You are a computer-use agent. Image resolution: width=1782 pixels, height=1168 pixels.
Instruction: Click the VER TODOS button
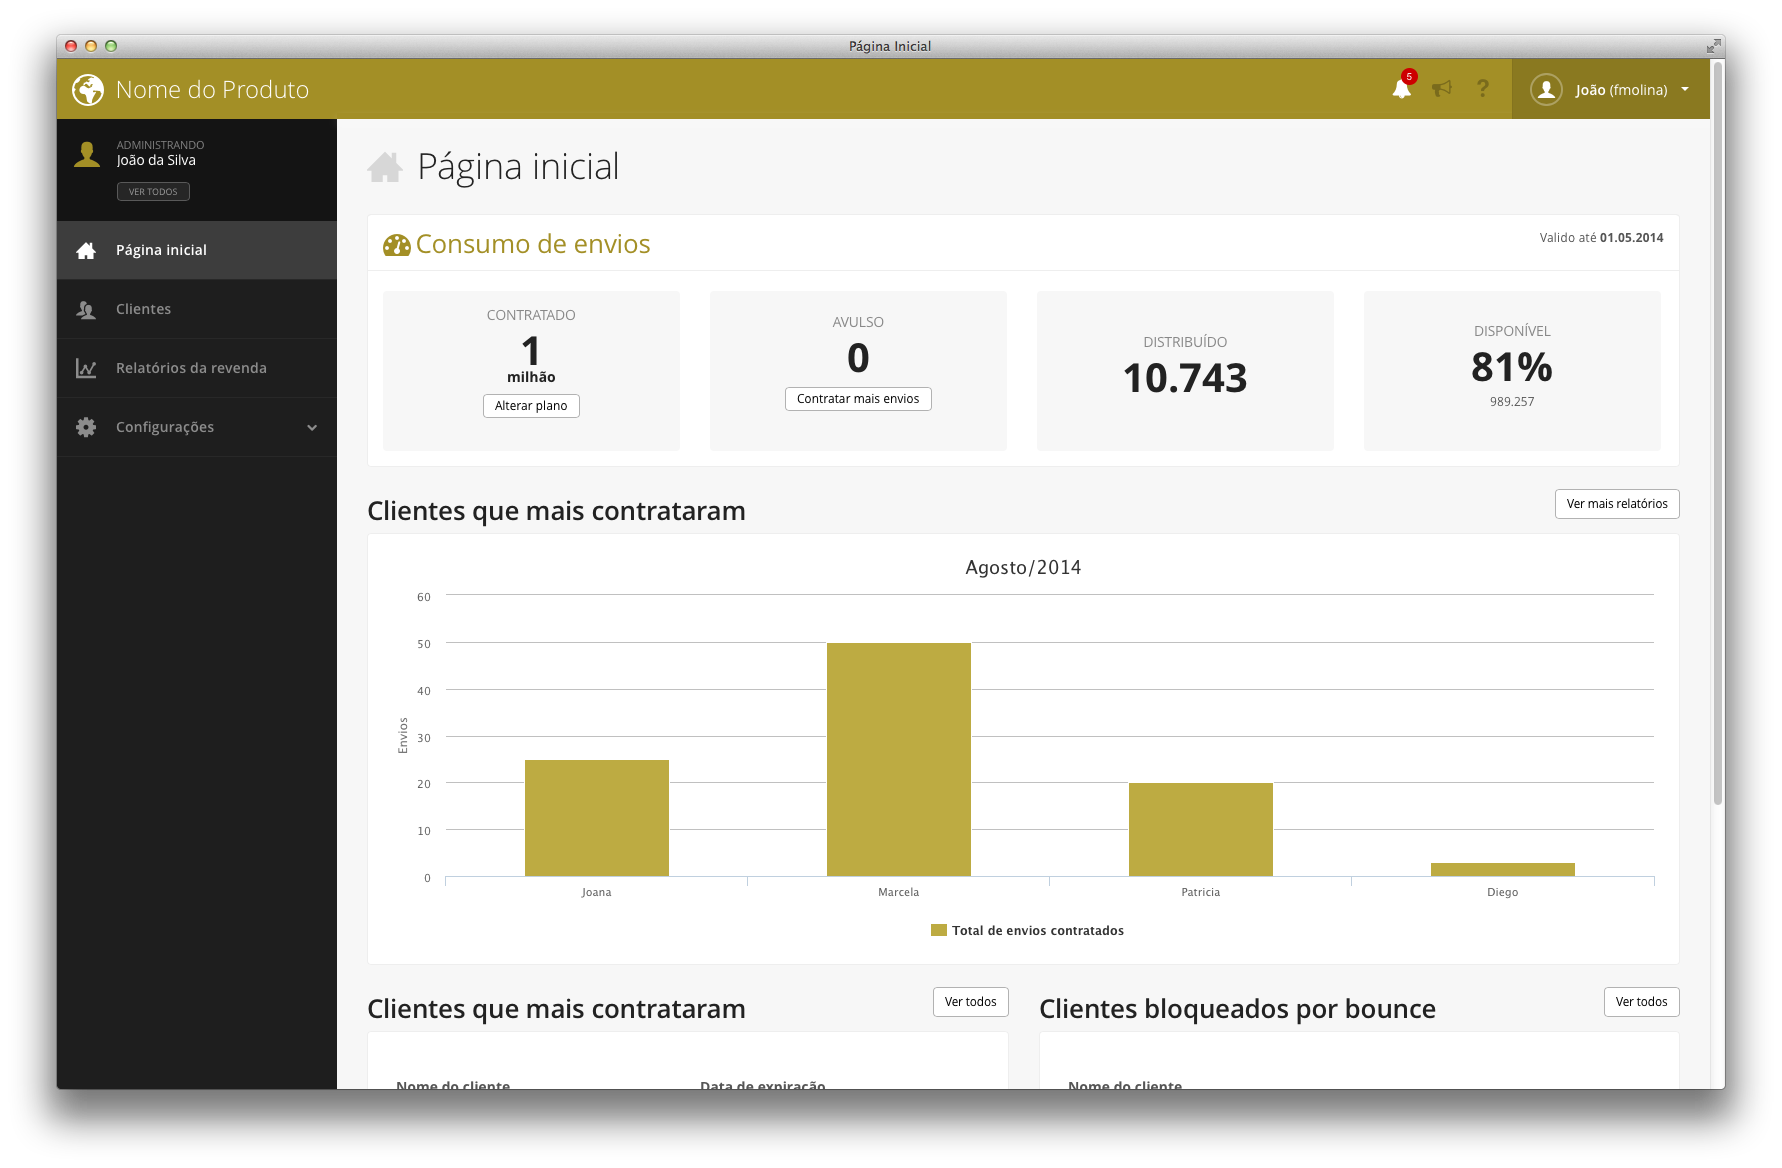click(x=153, y=192)
